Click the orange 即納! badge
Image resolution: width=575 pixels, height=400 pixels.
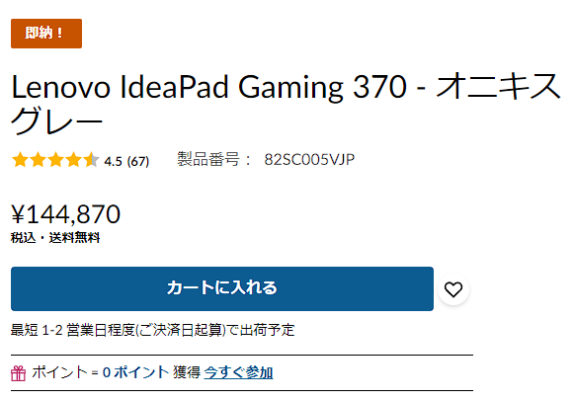(46, 33)
